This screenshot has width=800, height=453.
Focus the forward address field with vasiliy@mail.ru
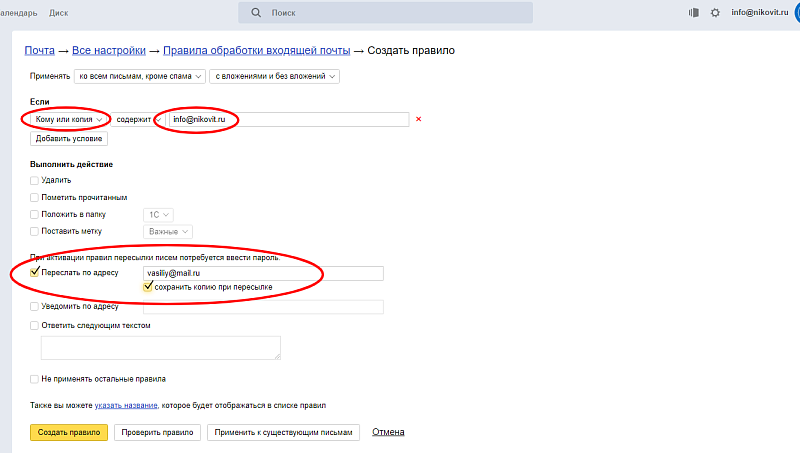(263, 273)
